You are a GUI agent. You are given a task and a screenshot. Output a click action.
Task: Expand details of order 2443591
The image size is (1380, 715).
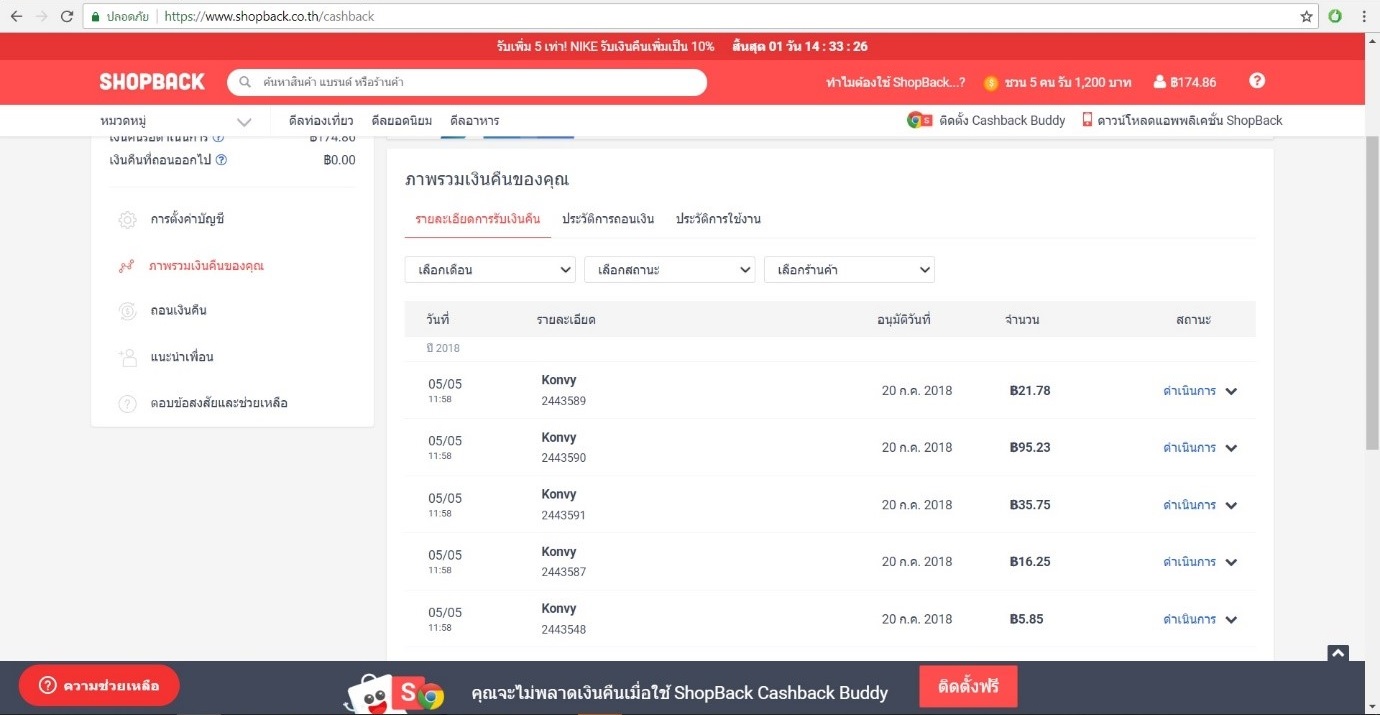1231,505
